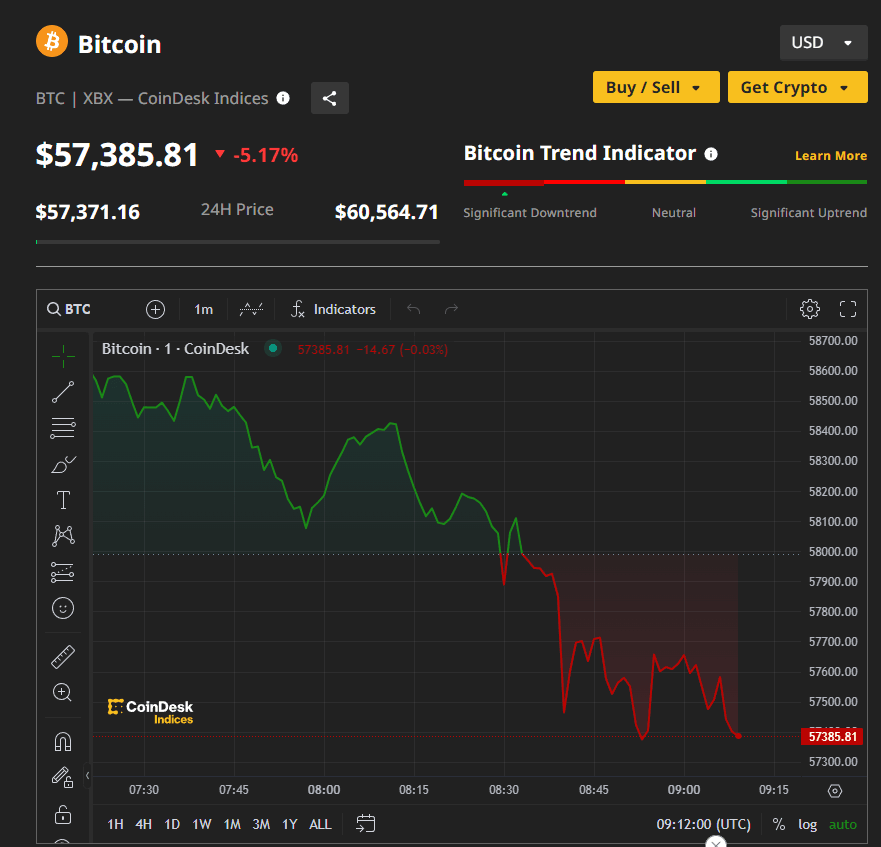Click the Bitcoin · 1 · CoinDesk legend title

175,348
